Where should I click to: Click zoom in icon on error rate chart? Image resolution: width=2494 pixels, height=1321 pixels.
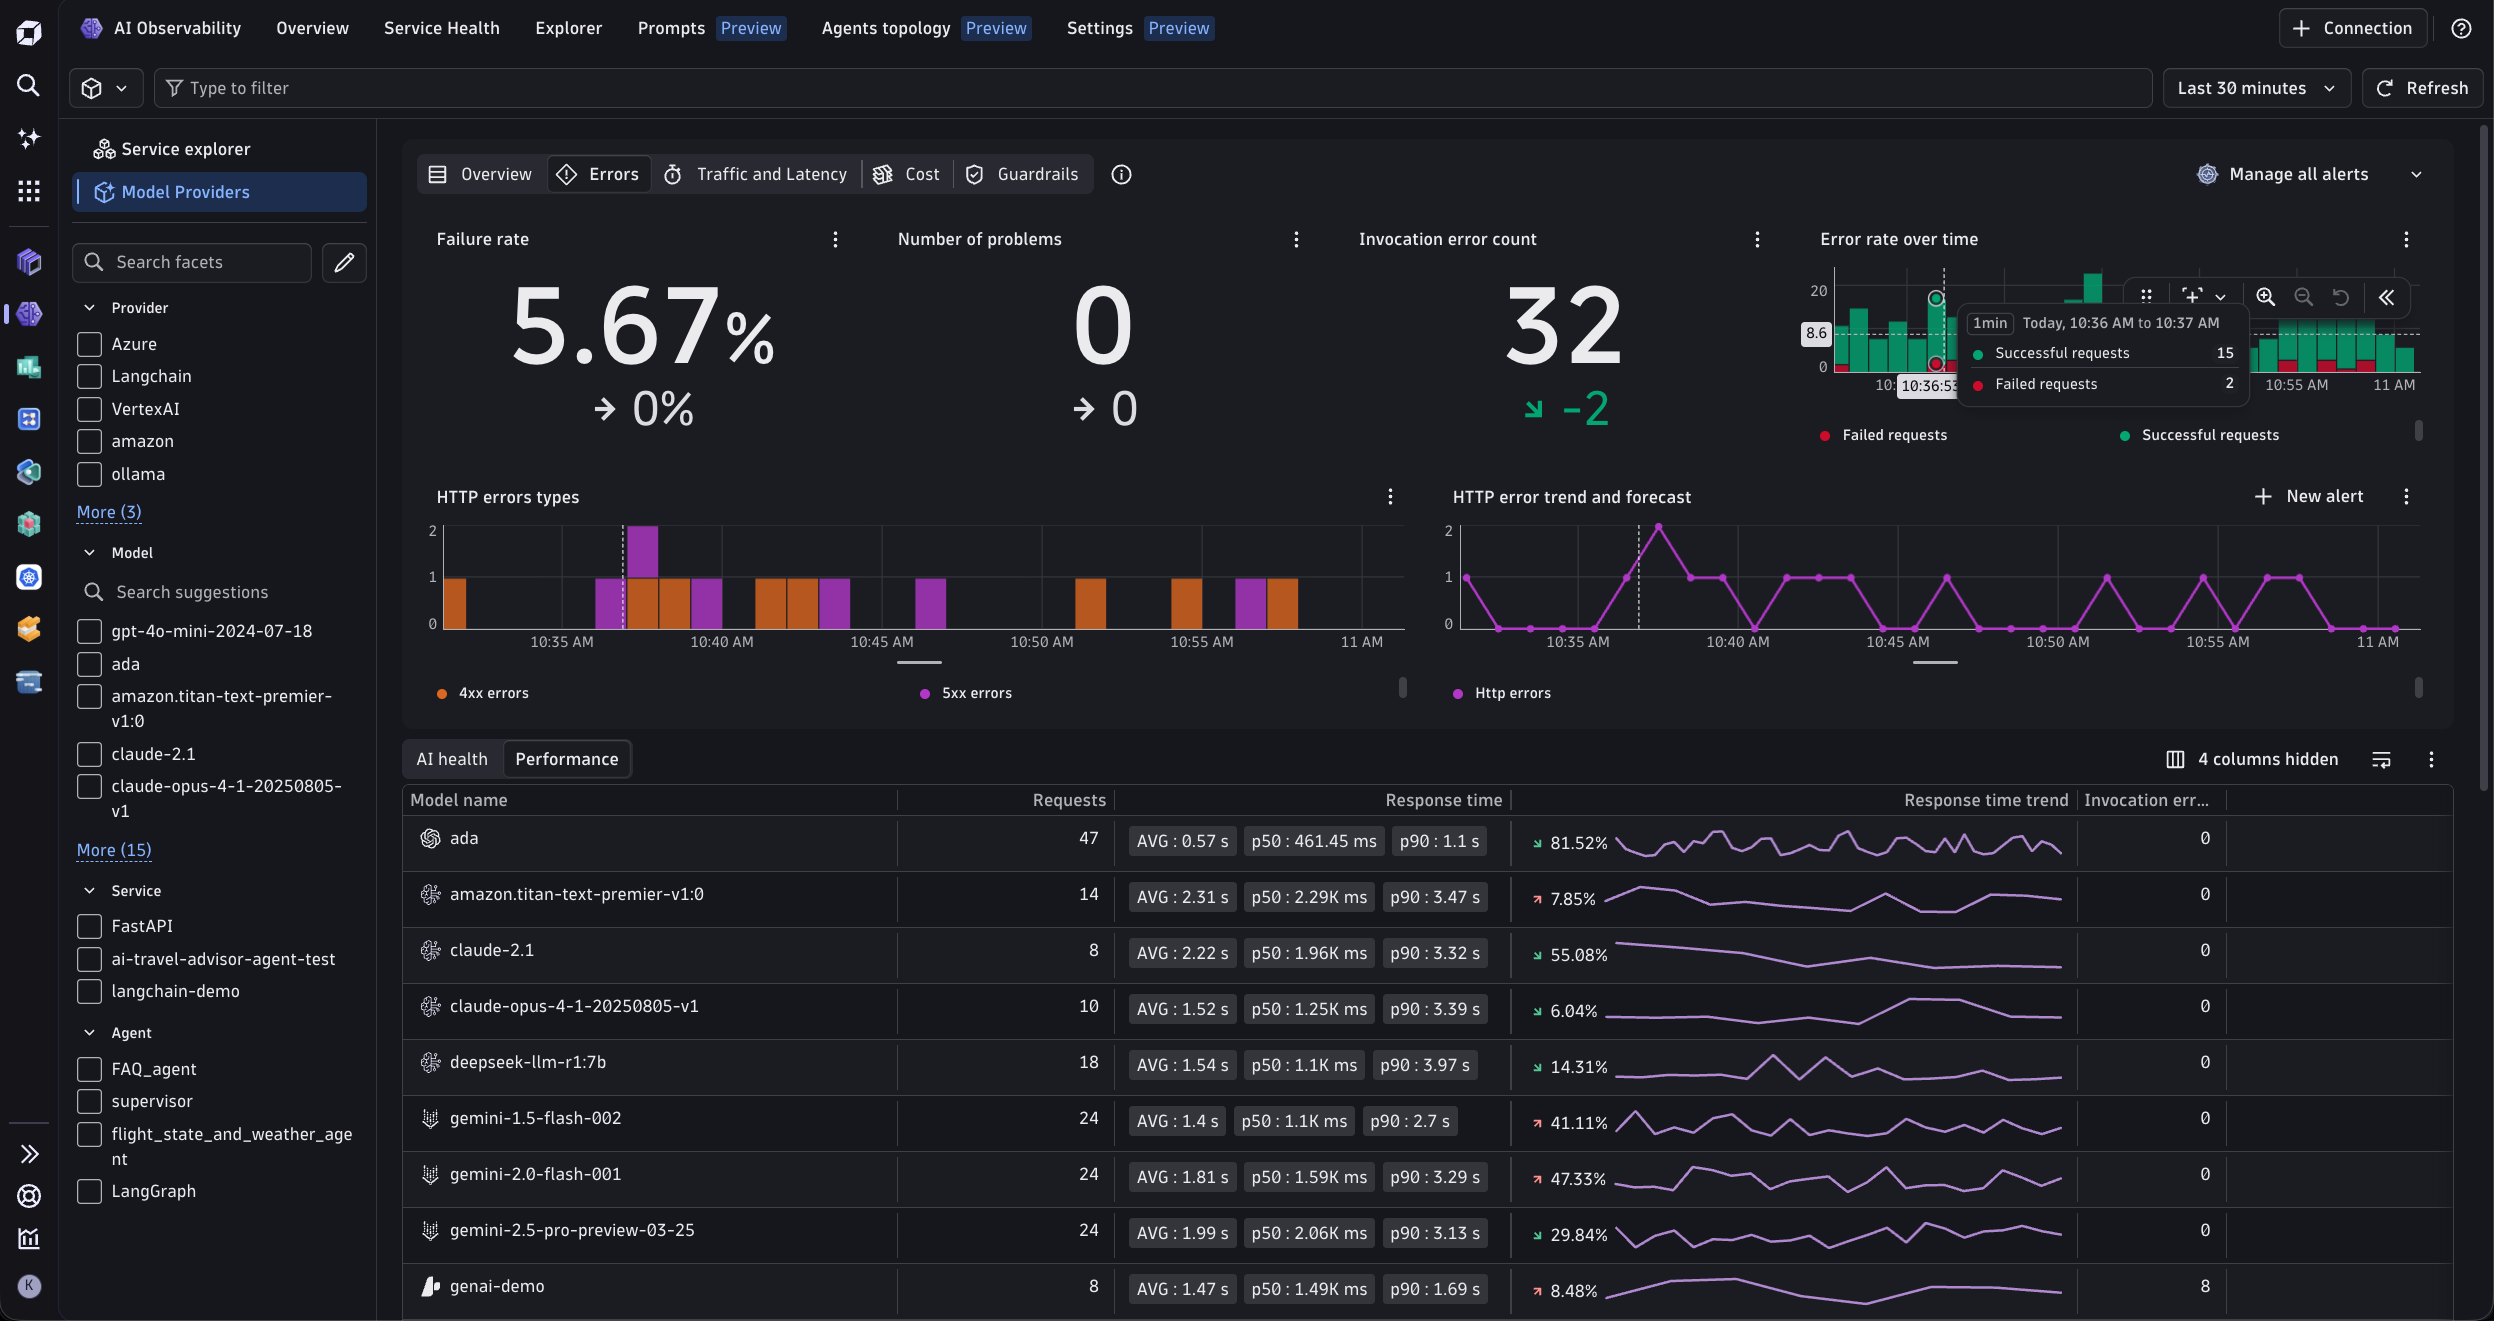pos(2265,297)
